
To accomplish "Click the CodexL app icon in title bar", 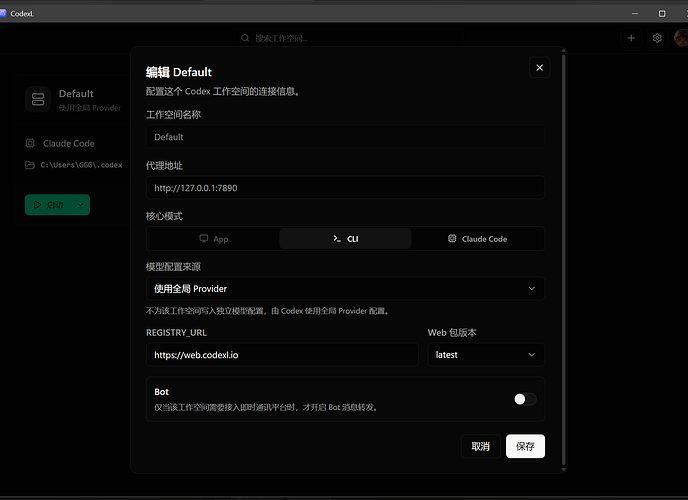I will (x=3, y=13).
